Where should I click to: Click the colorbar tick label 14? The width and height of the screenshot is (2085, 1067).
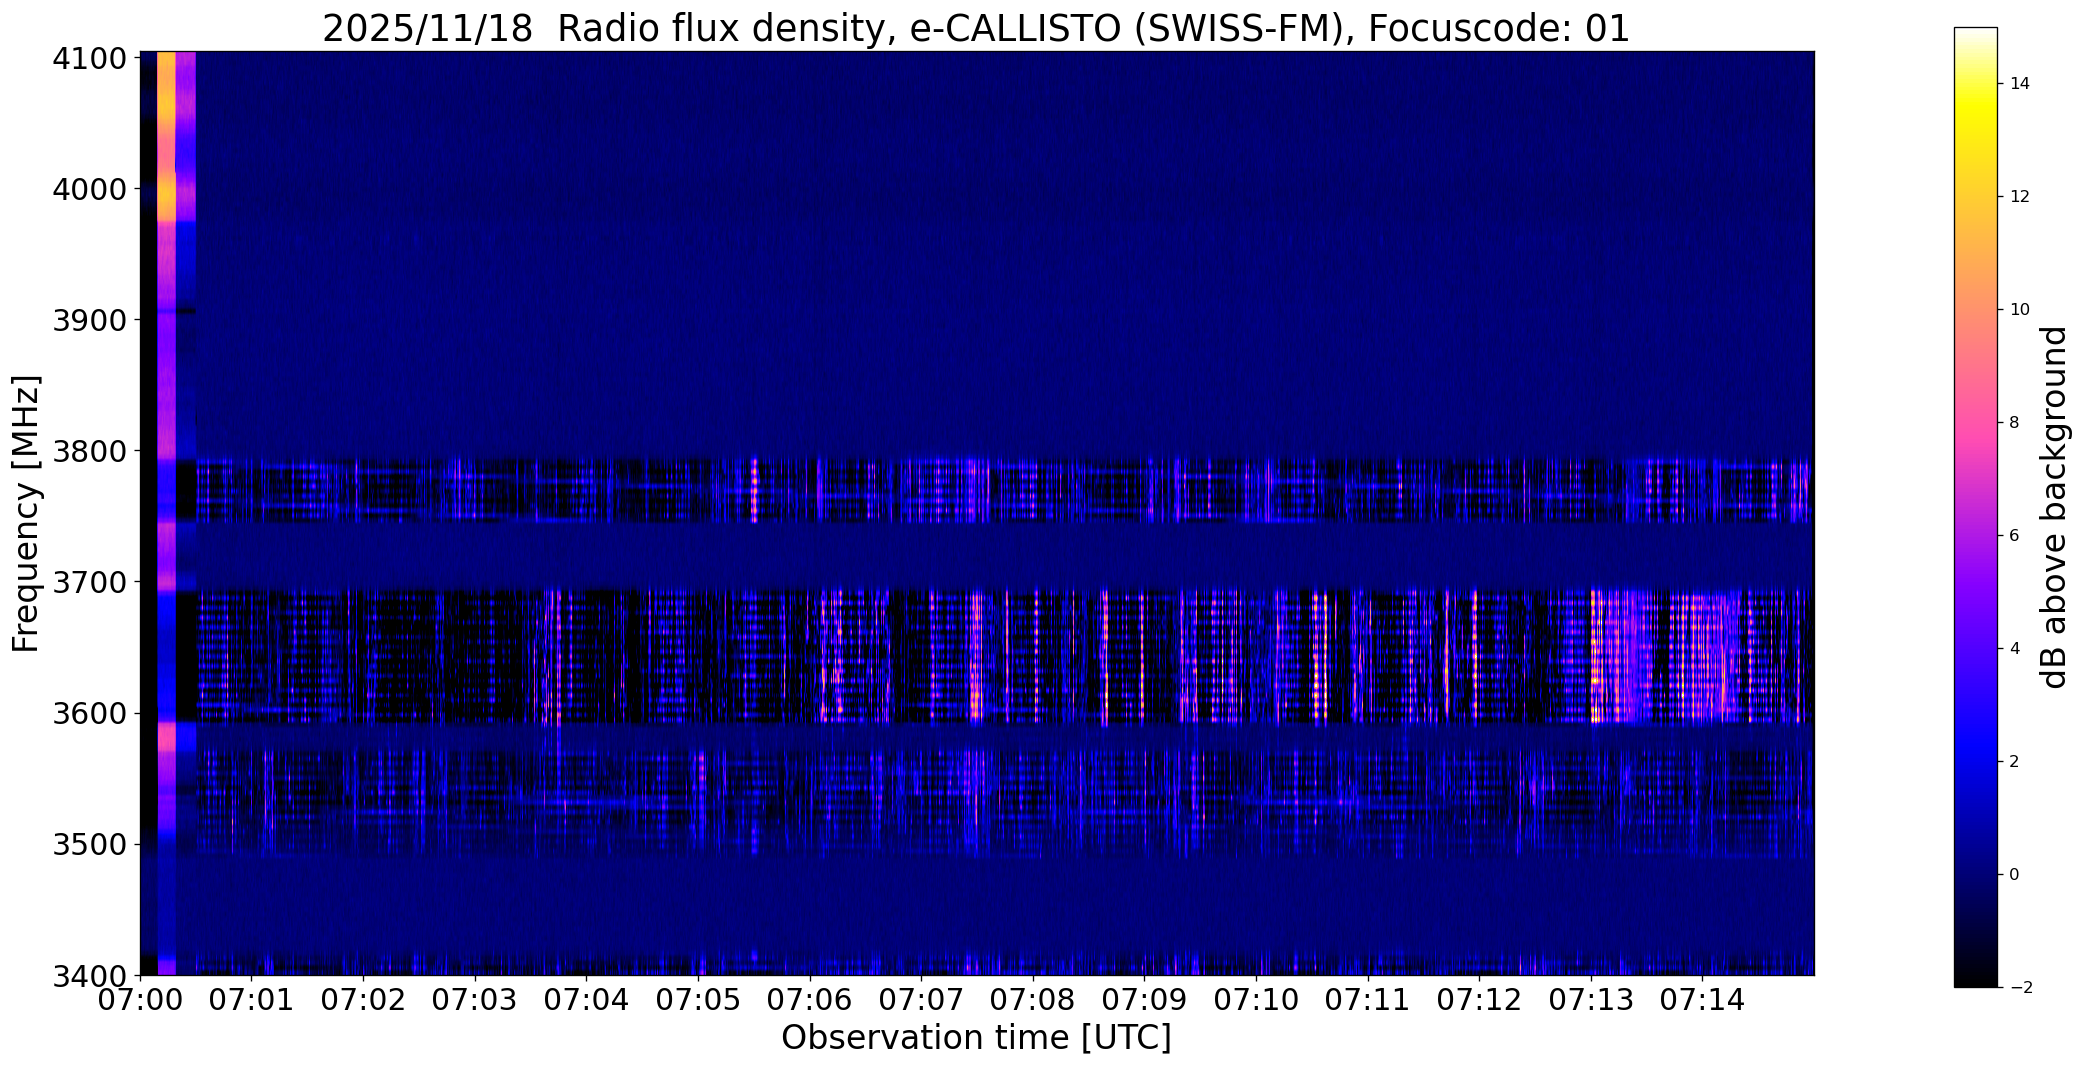point(2019,84)
